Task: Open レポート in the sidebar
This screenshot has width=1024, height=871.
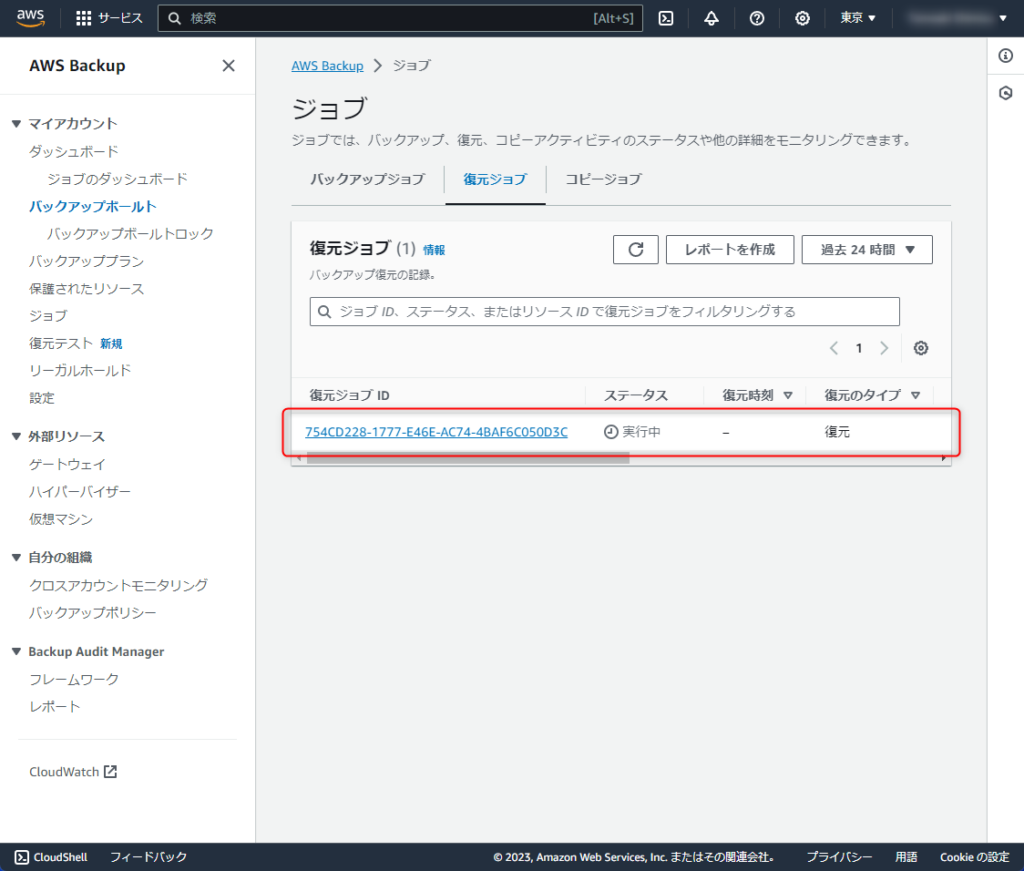Action: tap(55, 706)
